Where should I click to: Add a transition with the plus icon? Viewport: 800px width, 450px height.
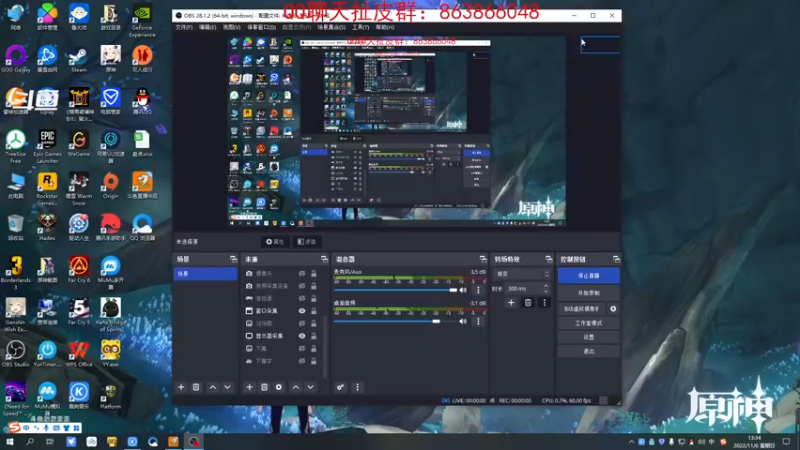click(x=511, y=303)
